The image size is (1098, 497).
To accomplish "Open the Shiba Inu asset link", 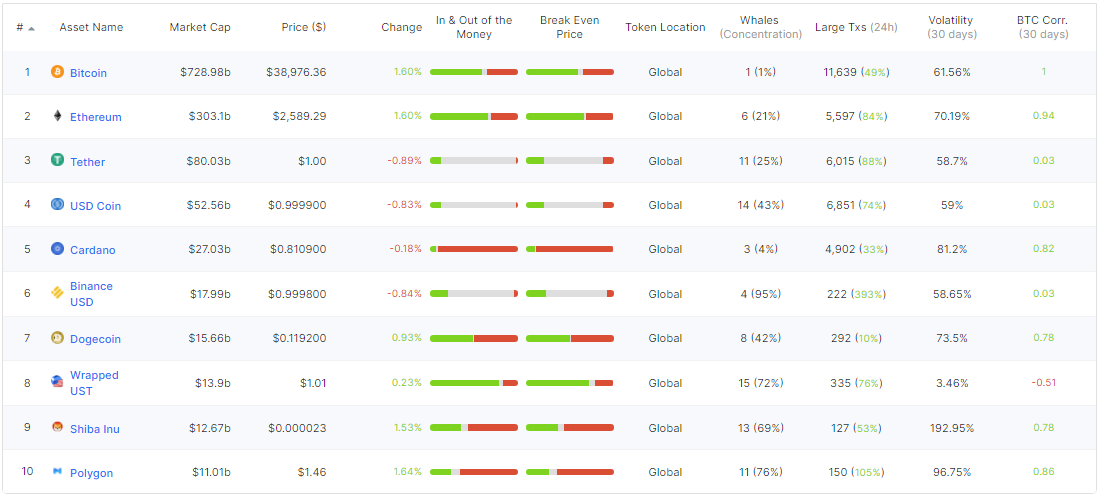I will point(95,428).
